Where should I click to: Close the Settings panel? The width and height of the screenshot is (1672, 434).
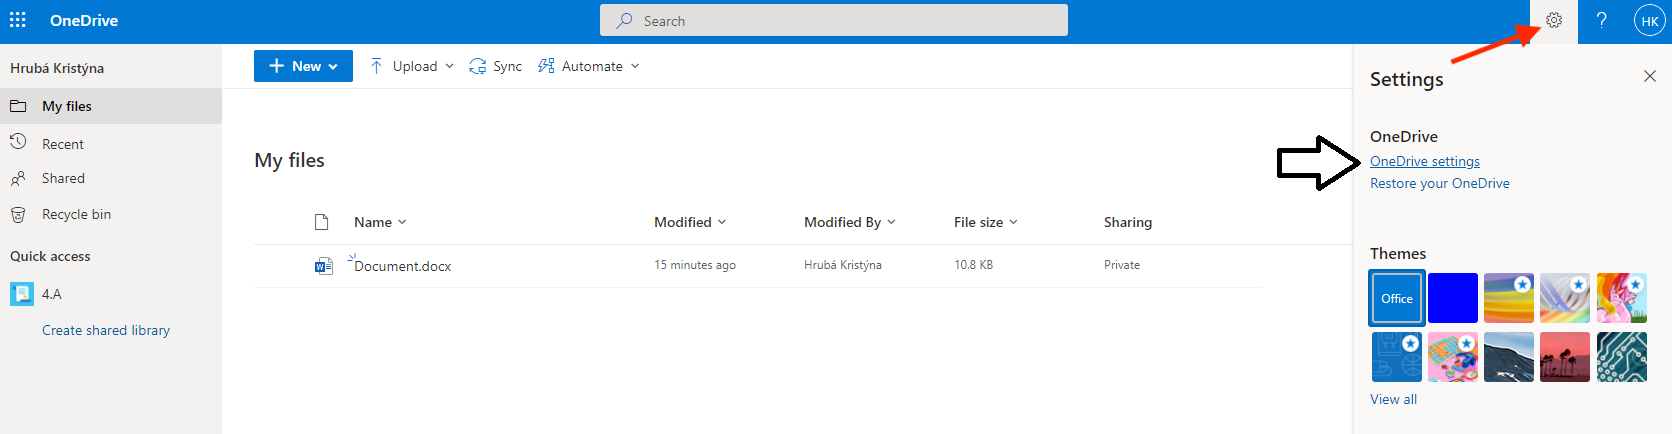click(x=1649, y=76)
